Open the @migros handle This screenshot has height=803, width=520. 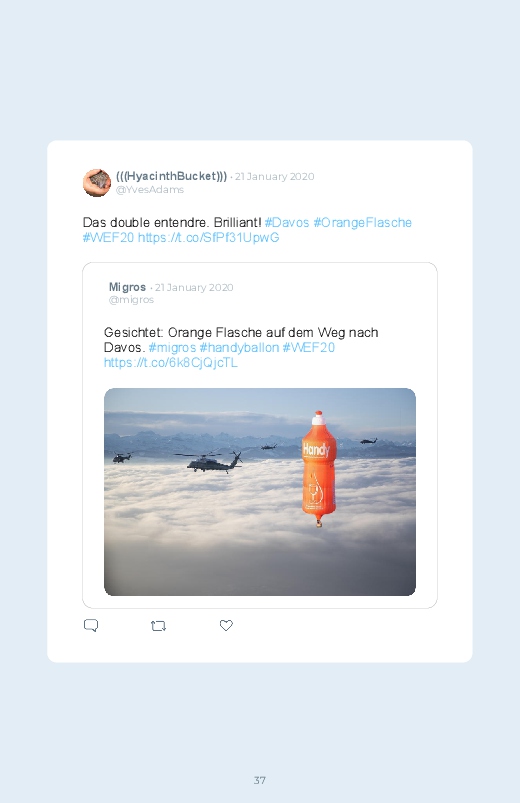(131, 300)
